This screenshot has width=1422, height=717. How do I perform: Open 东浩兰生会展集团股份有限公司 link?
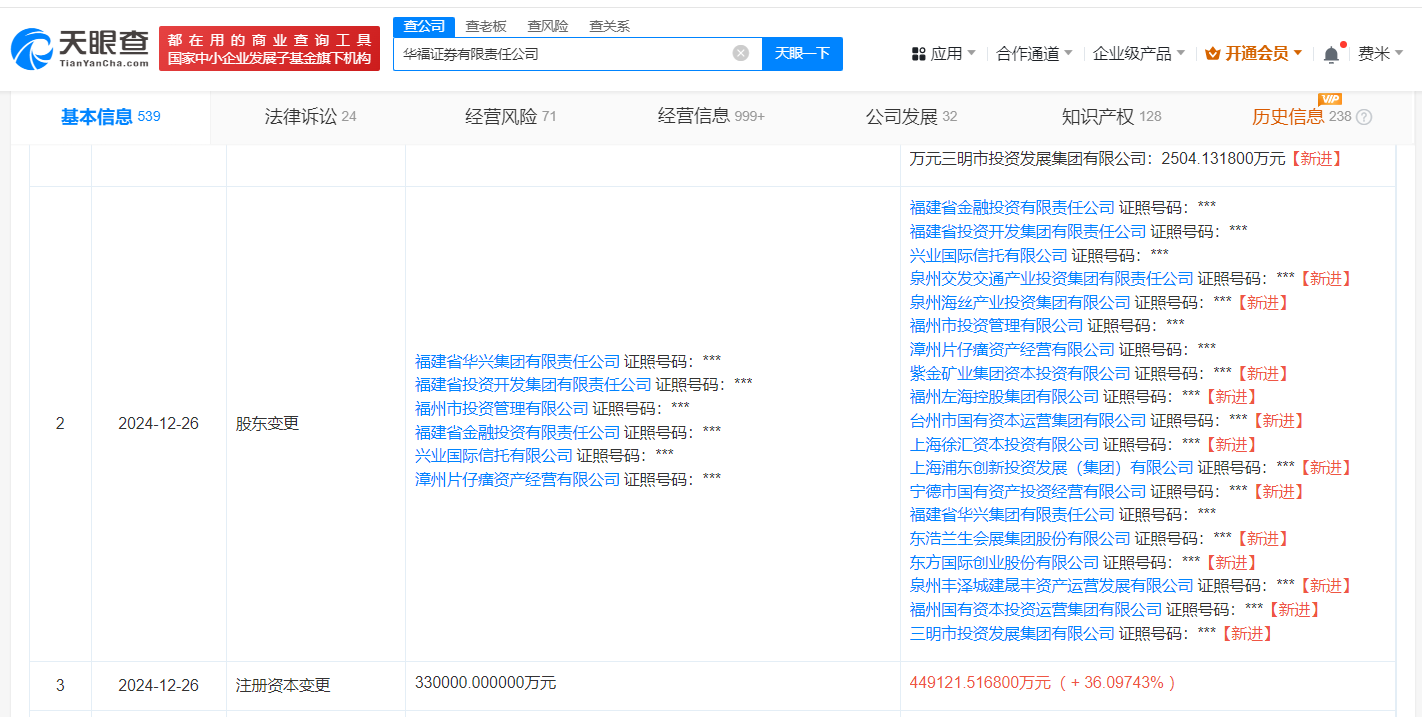1020,539
